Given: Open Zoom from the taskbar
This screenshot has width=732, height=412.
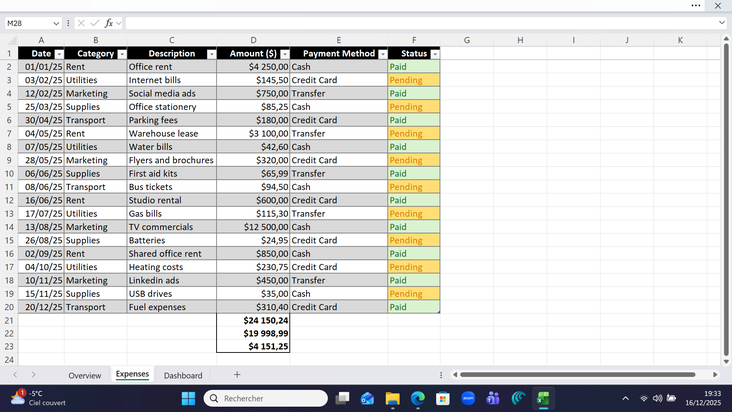Looking at the screenshot, I should point(468,398).
